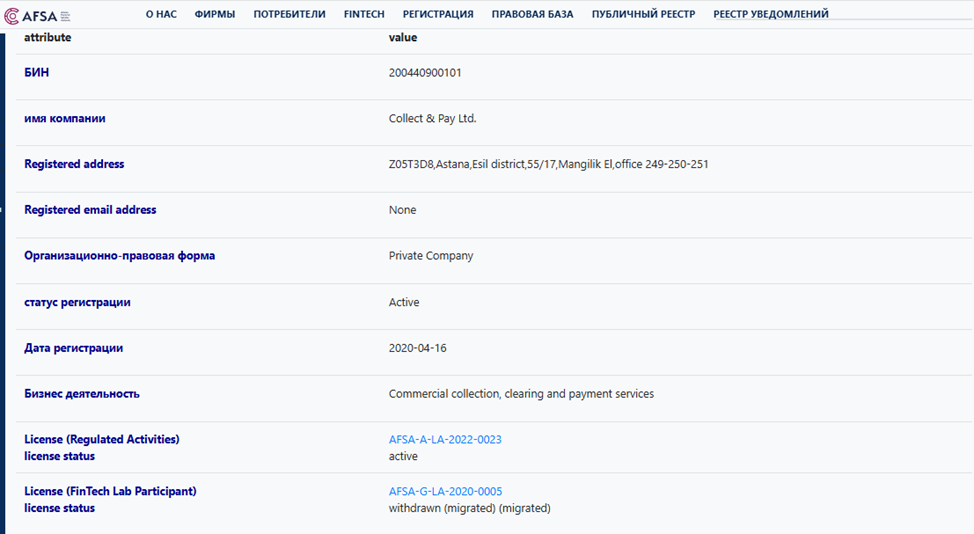Click the 'Организационно-правовая форма' label
The width and height of the screenshot is (974, 534).
pyautogui.click(x=119, y=256)
